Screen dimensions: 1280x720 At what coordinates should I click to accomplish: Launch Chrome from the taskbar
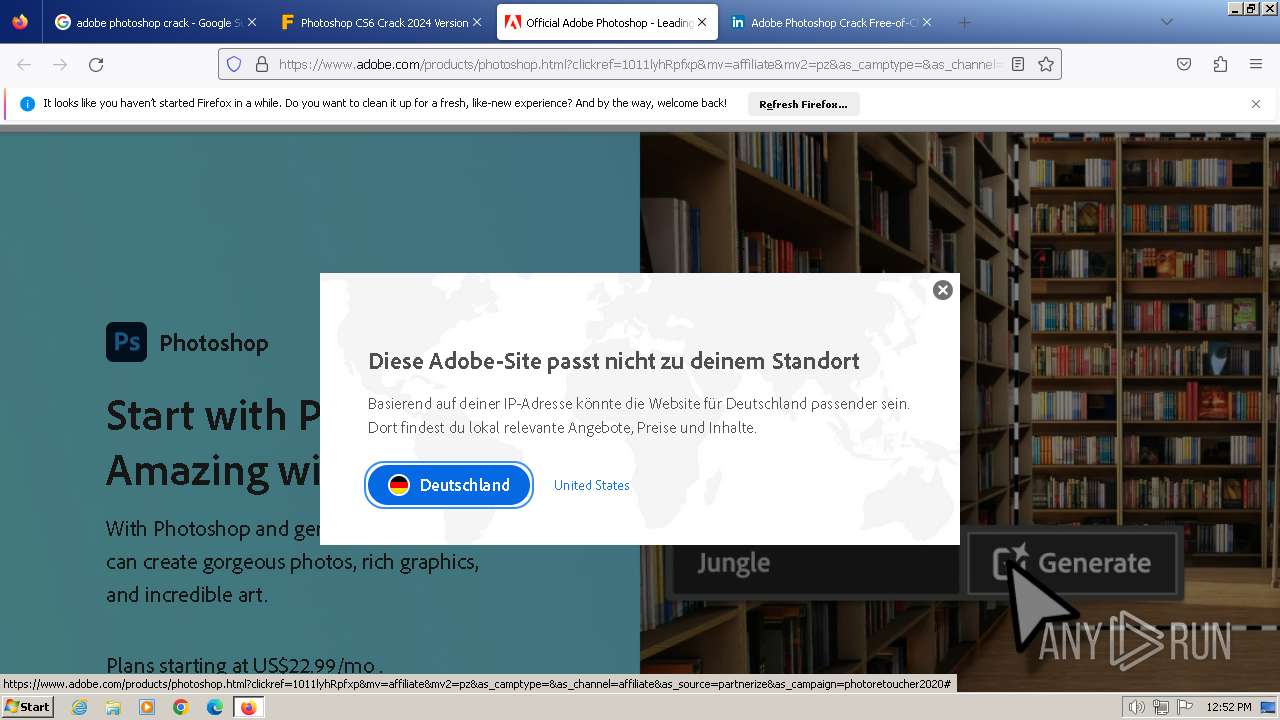coord(181,707)
